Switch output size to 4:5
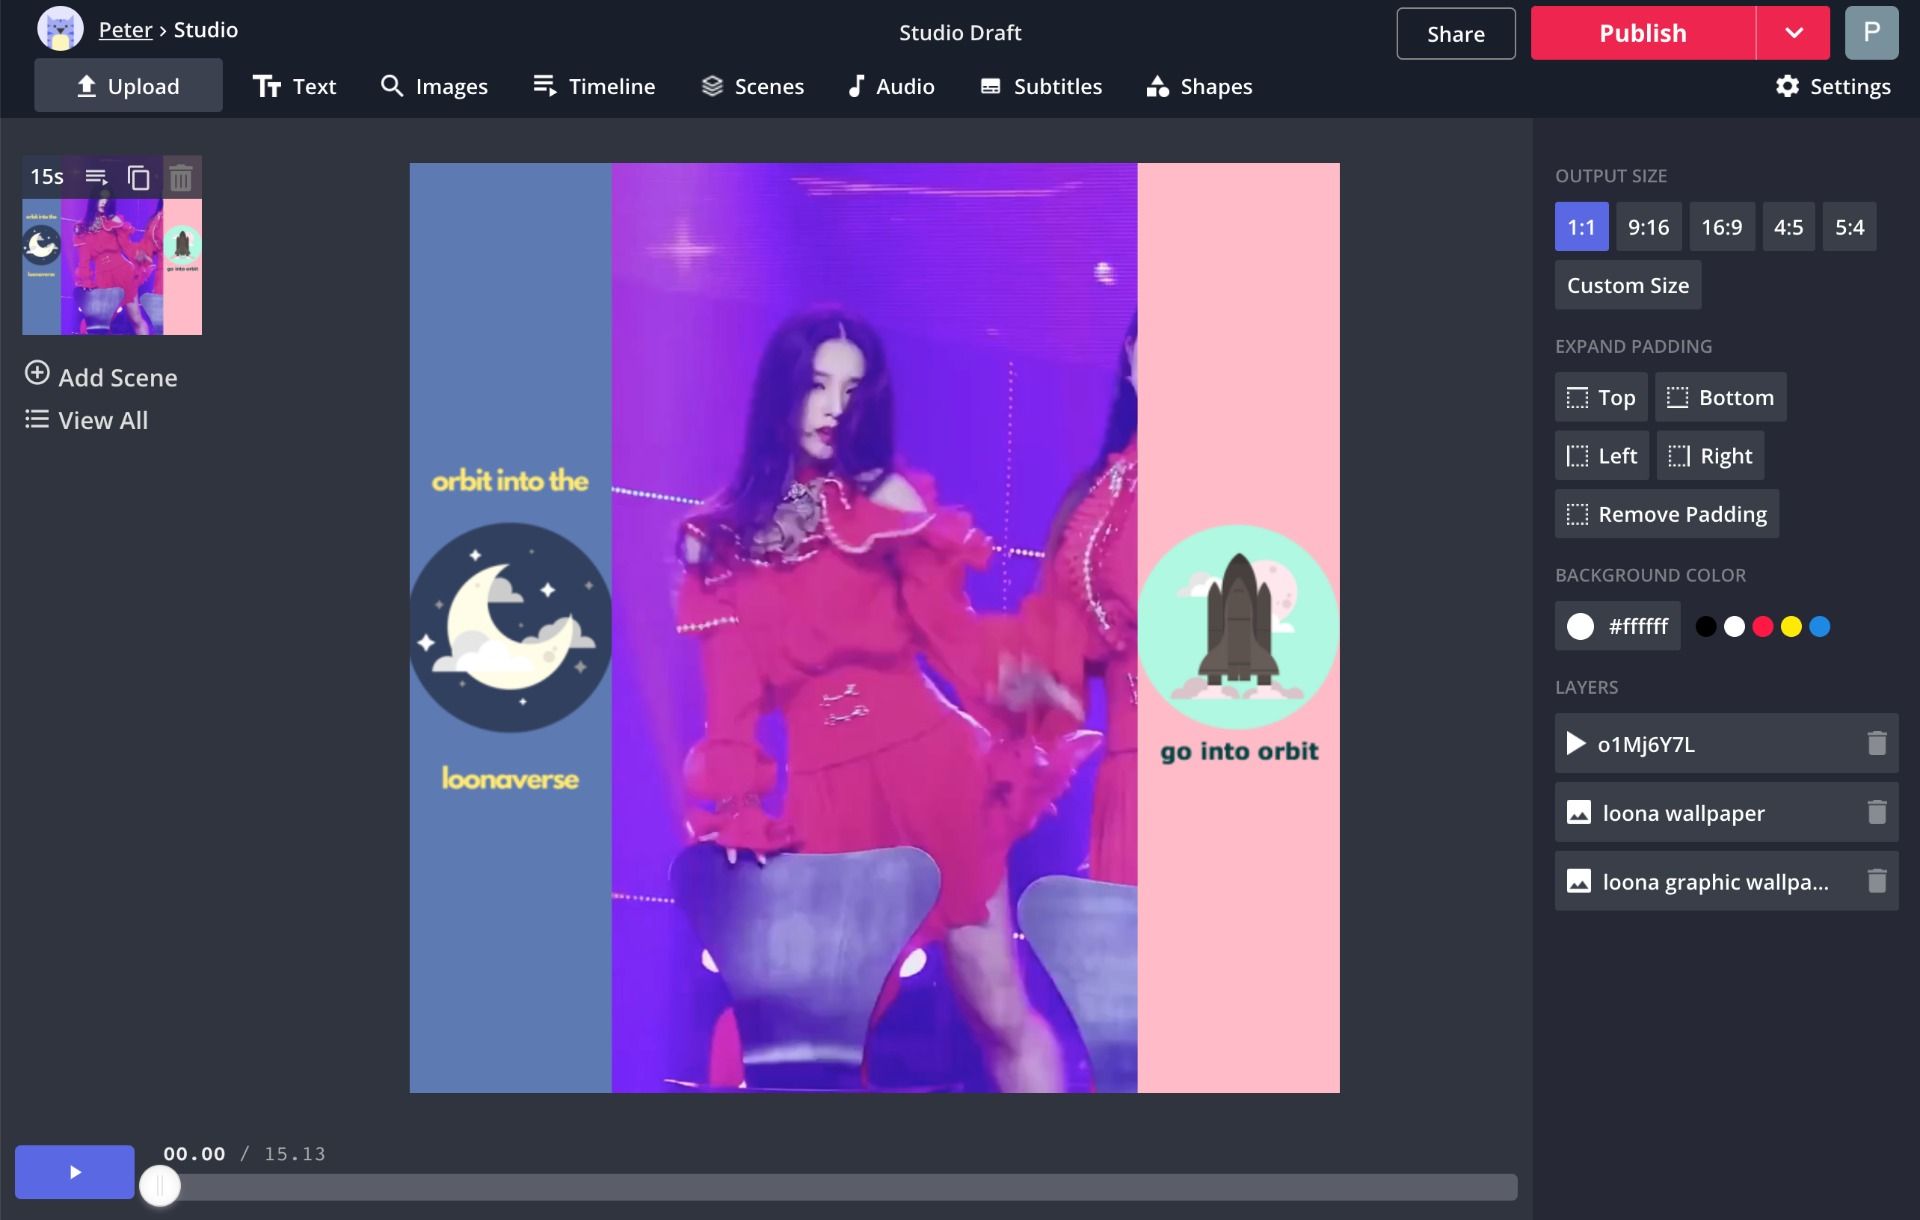 (x=1788, y=227)
